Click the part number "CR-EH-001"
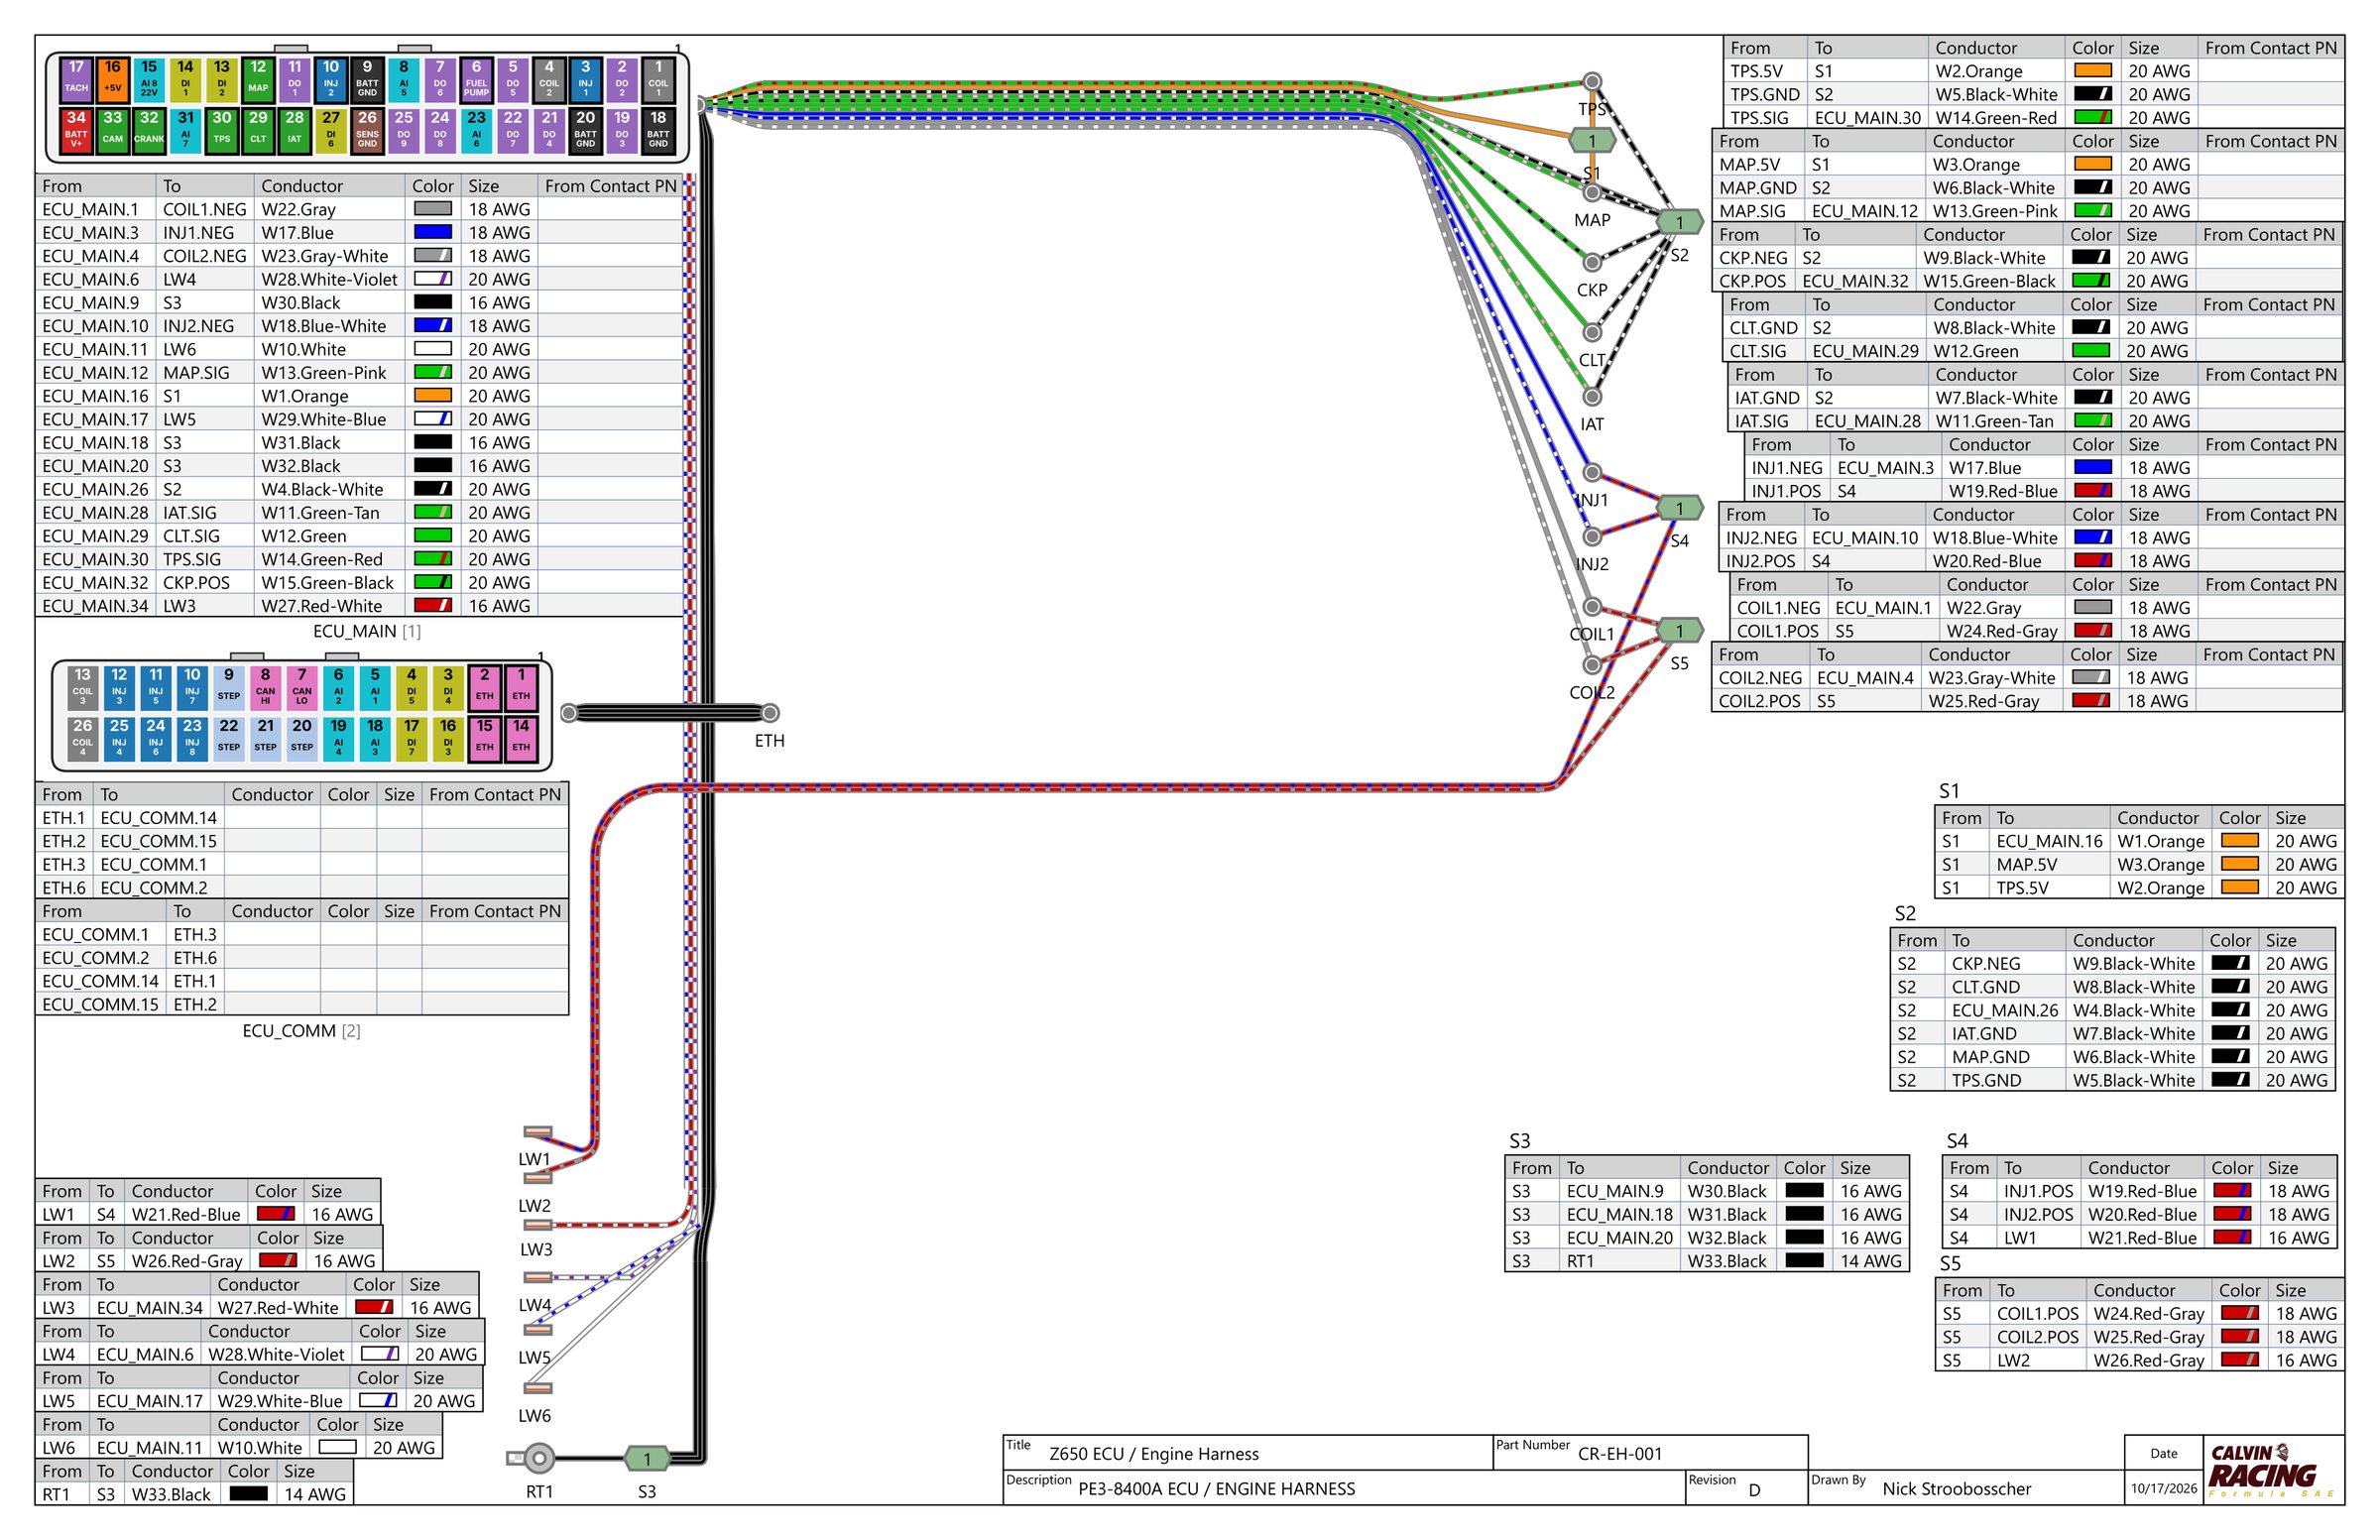Screen dimensions: 2380x1540 [1619, 1454]
